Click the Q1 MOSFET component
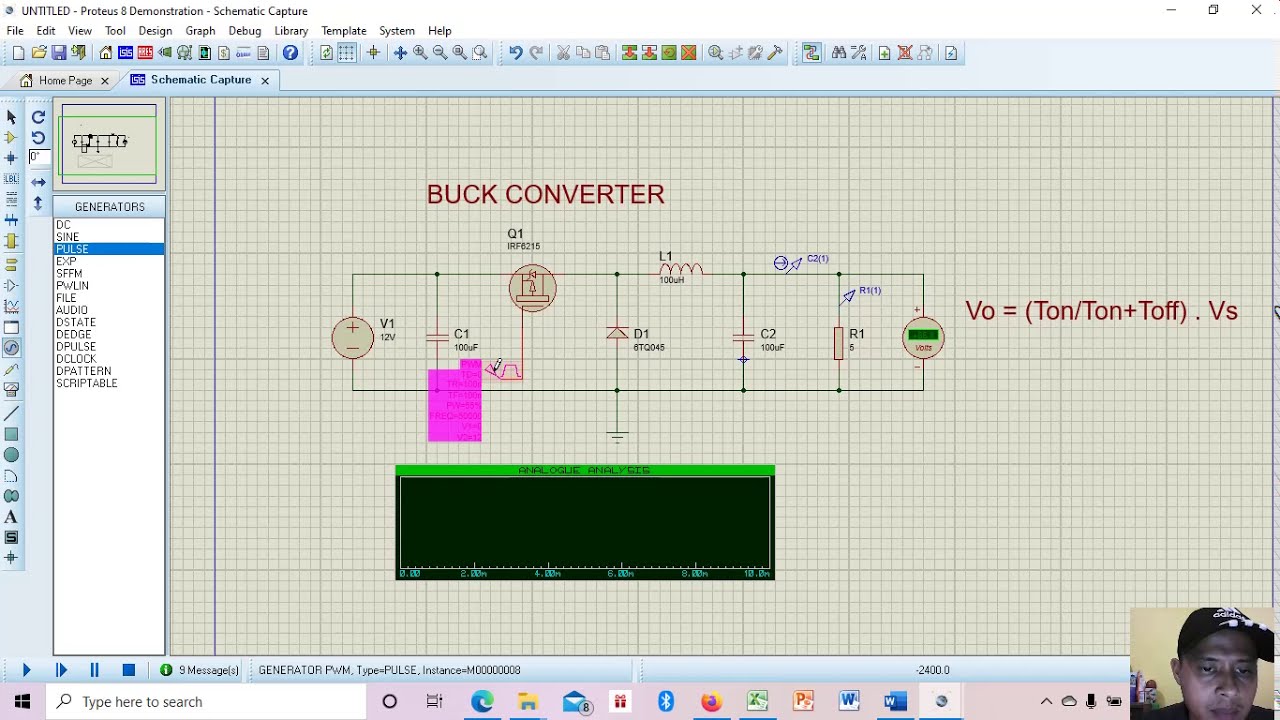1280x720 pixels. pyautogui.click(x=532, y=287)
